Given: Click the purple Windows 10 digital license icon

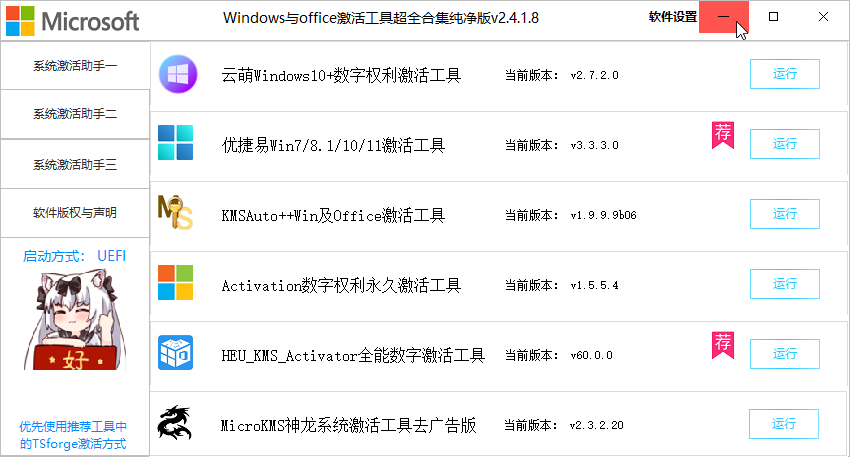Looking at the screenshot, I should coord(178,74).
